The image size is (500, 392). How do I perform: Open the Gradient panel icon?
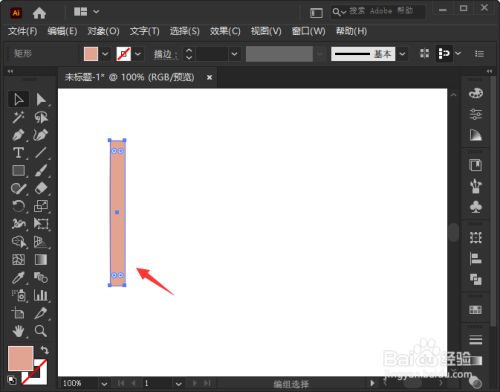476,135
